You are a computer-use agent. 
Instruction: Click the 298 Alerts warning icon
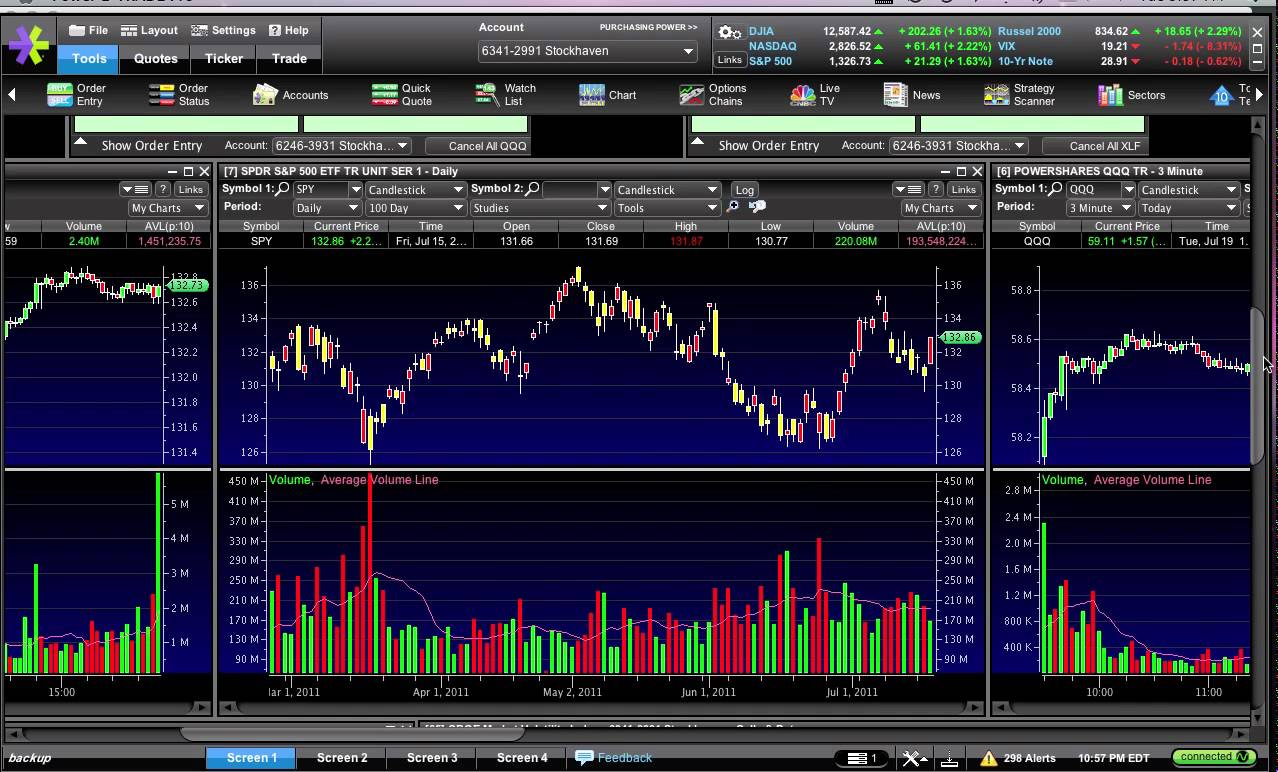click(x=989, y=757)
